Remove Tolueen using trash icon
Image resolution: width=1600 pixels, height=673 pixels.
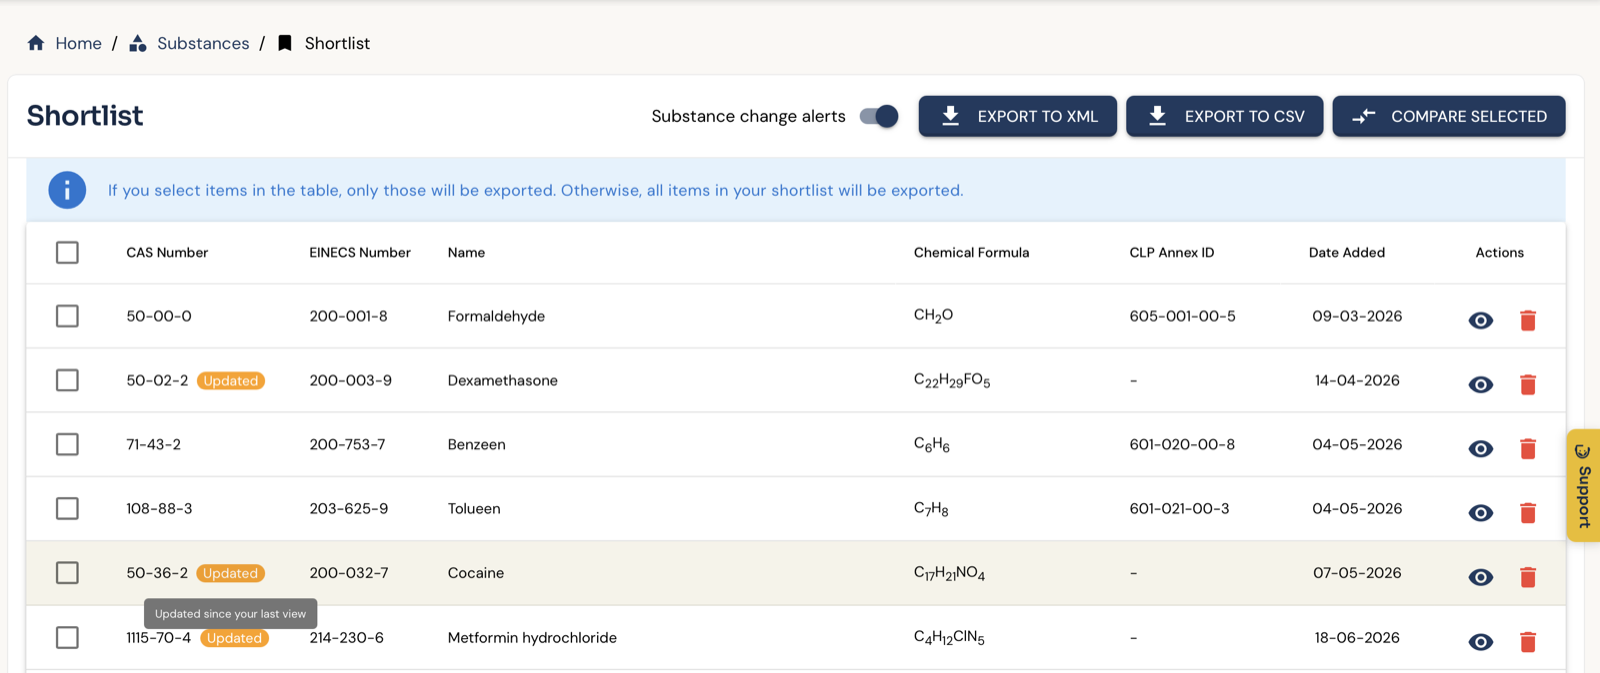pyautogui.click(x=1528, y=512)
